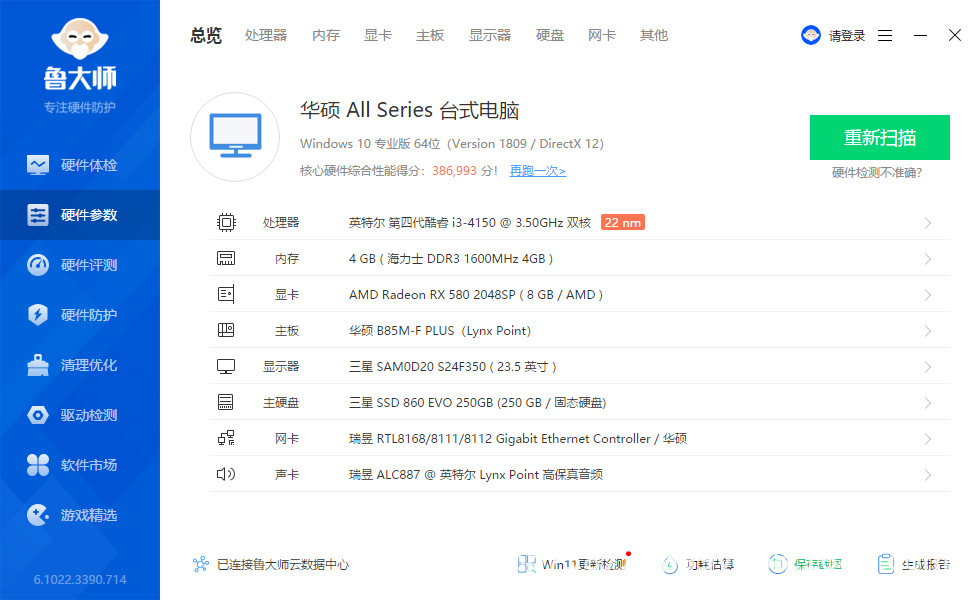
Task: Switch to the 硬盘 tab
Action: click(x=550, y=36)
